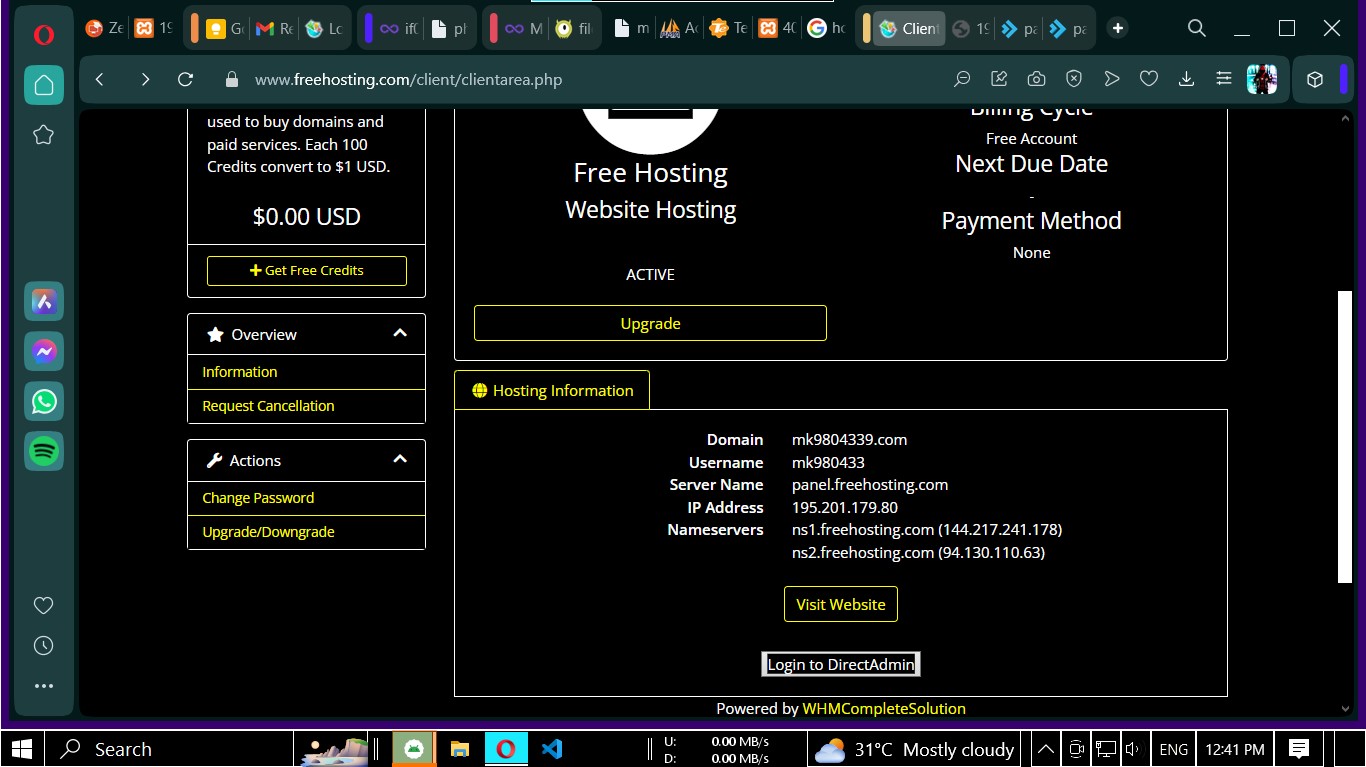Reload the current page
Image resolution: width=1366 pixels, height=767 pixels.
[185, 80]
